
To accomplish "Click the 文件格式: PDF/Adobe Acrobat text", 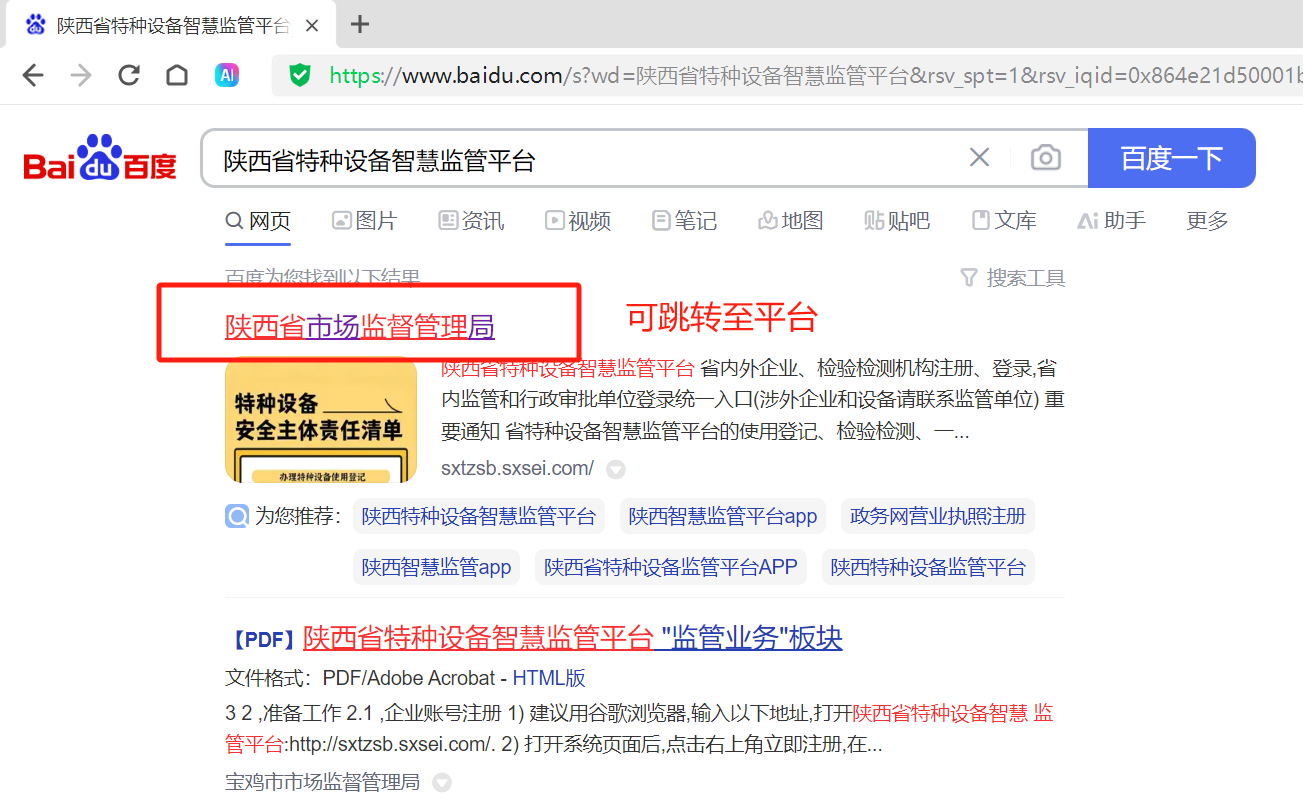I will [360, 678].
